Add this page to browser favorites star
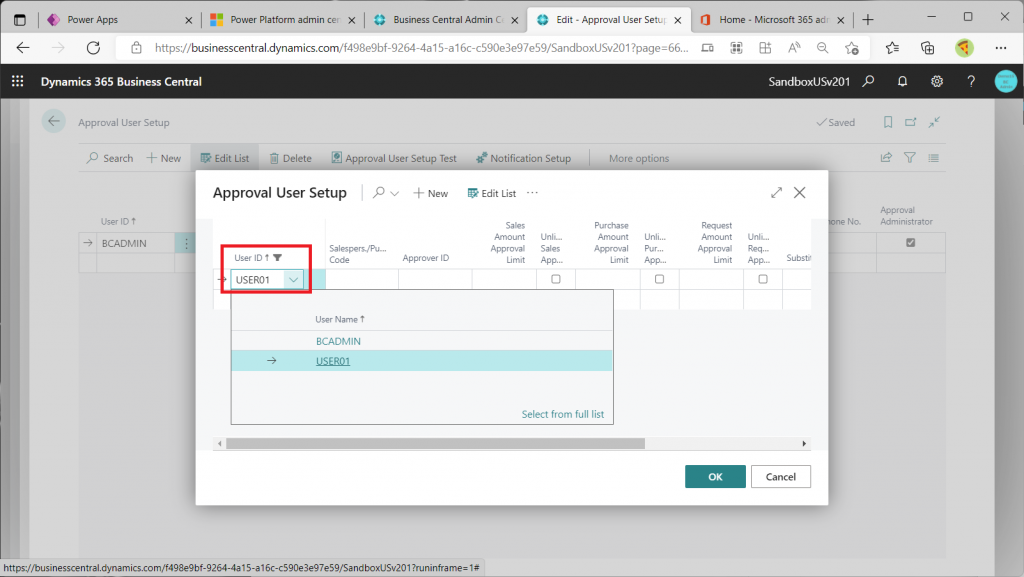The width and height of the screenshot is (1024, 577). coord(852,48)
